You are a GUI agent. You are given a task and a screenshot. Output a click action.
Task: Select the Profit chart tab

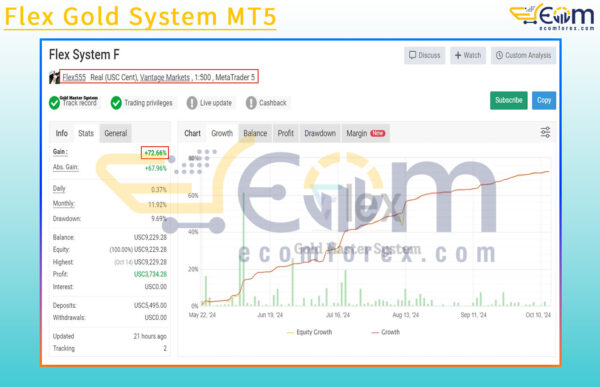pos(285,133)
